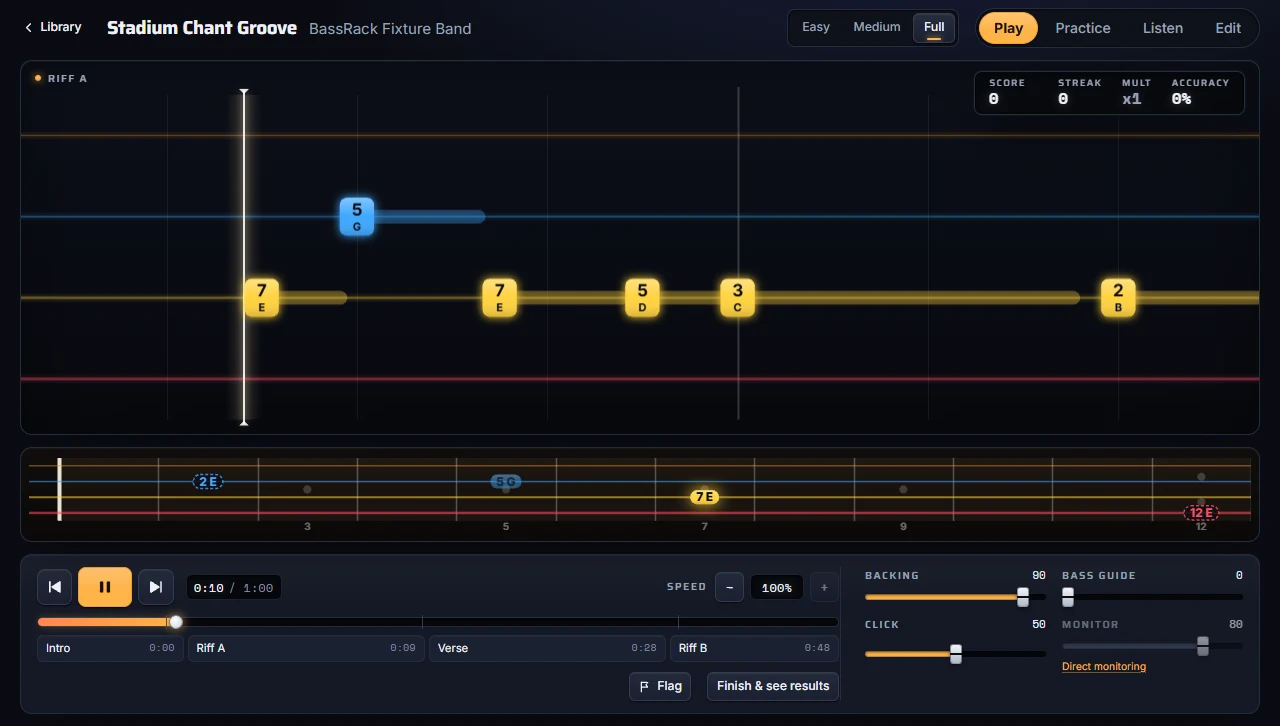Switch to the Practice mode tab
Image resolution: width=1280 pixels, height=726 pixels.
point(1083,28)
